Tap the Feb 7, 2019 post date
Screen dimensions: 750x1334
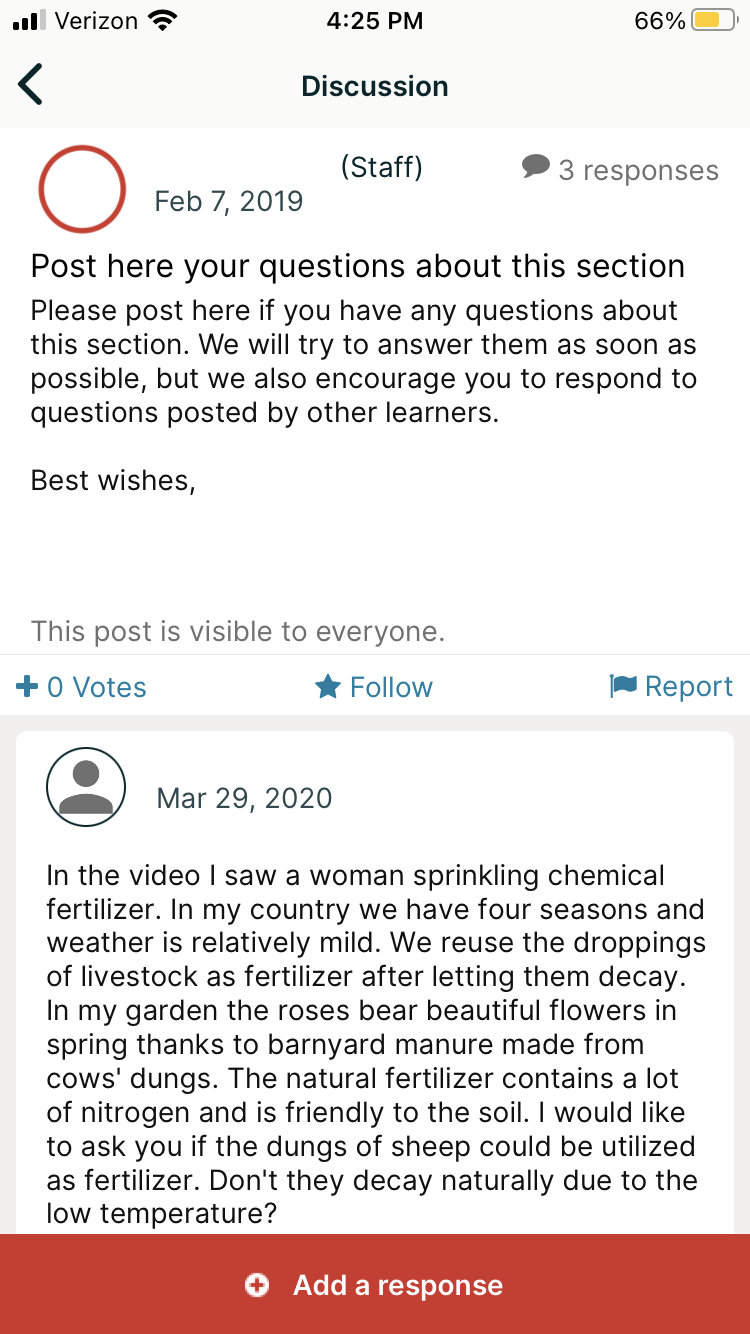[228, 201]
